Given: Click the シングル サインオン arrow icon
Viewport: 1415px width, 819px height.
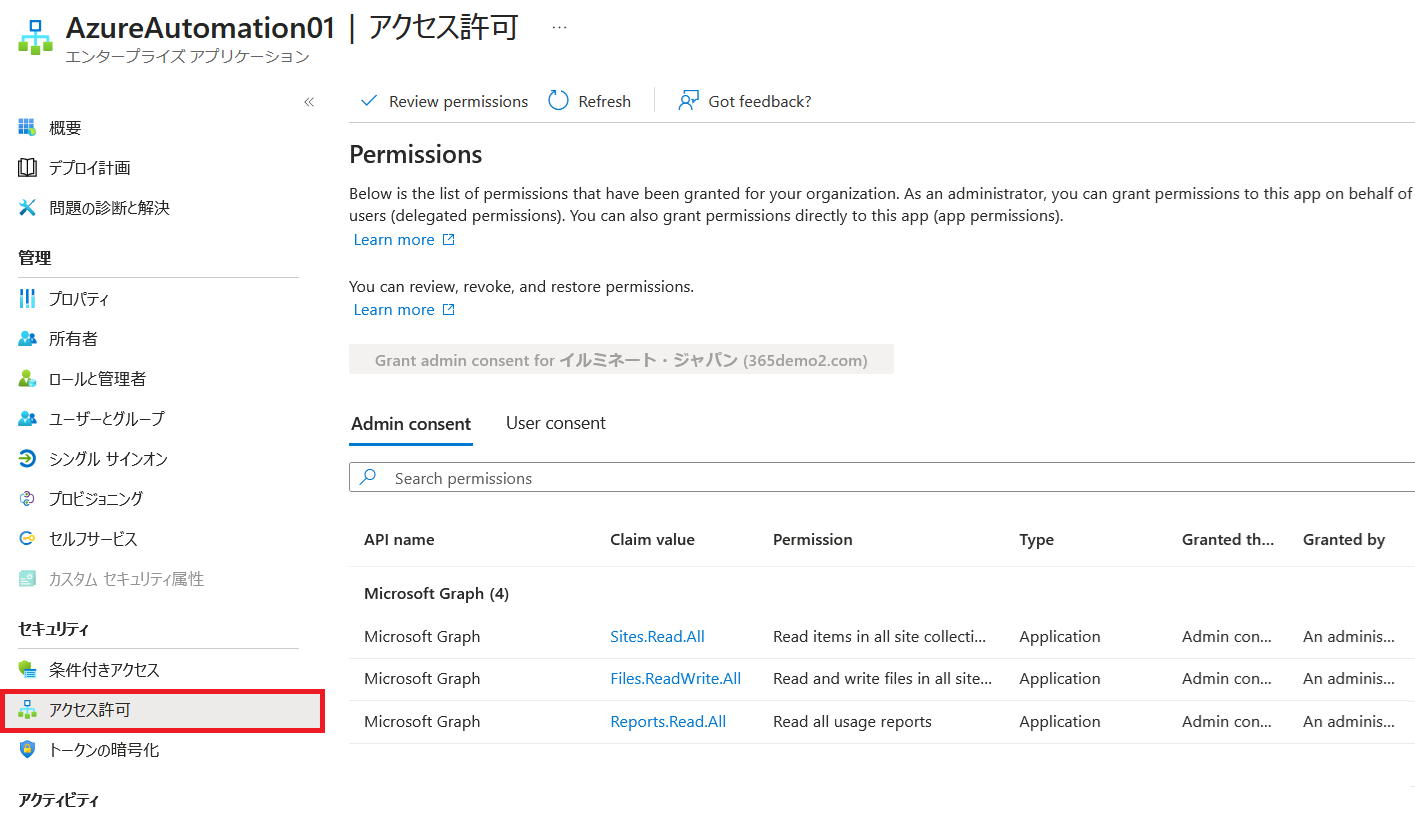Looking at the screenshot, I should [27, 458].
